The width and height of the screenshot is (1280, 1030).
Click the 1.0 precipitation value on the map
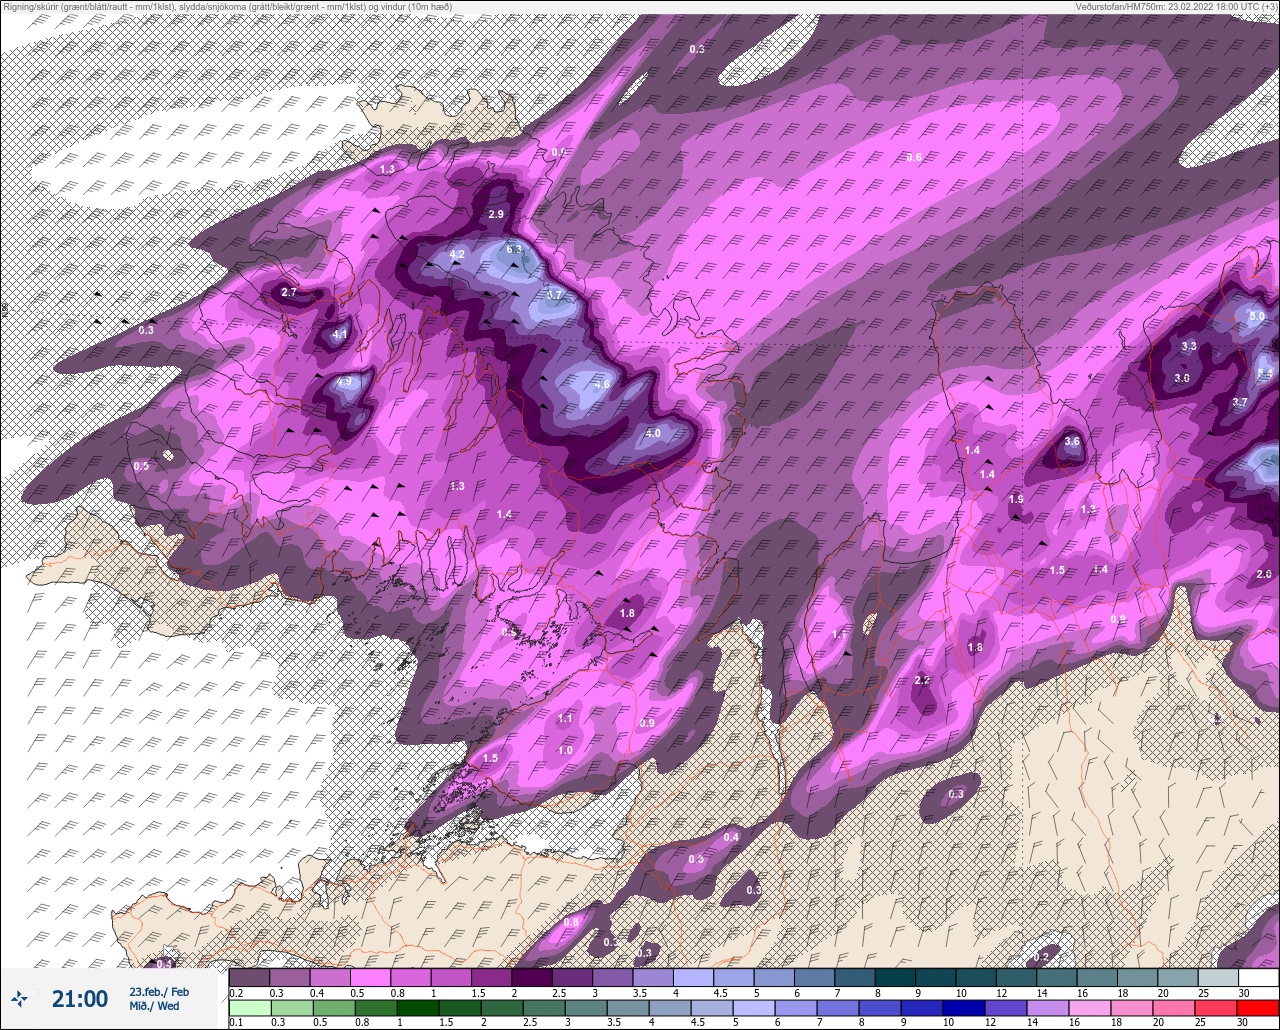pos(565,750)
